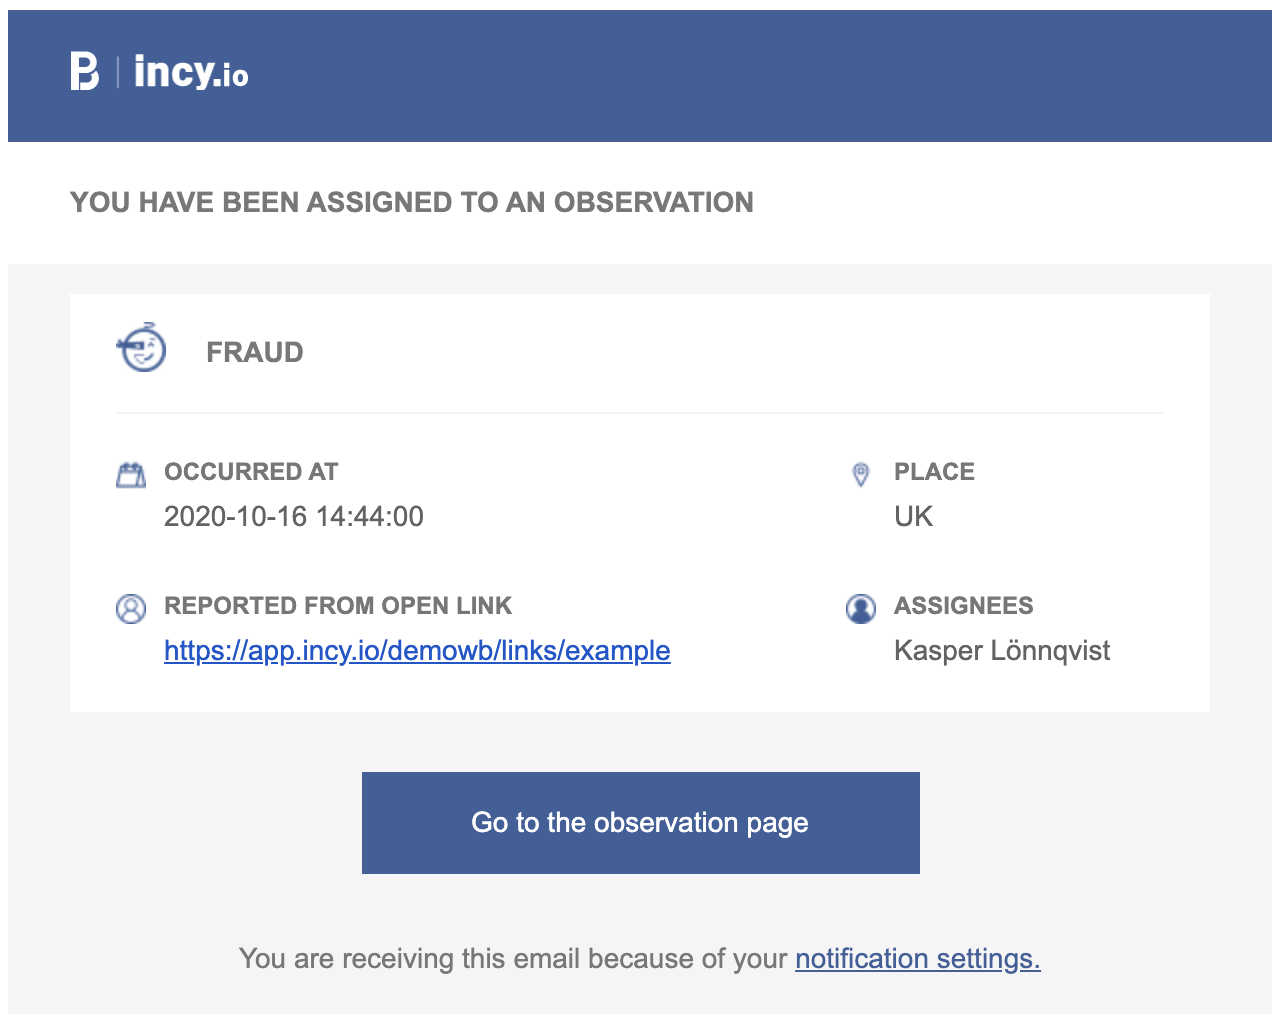Open the app.incy.io/demowb/links/example link
This screenshot has width=1288, height=1028.
[x=417, y=651]
